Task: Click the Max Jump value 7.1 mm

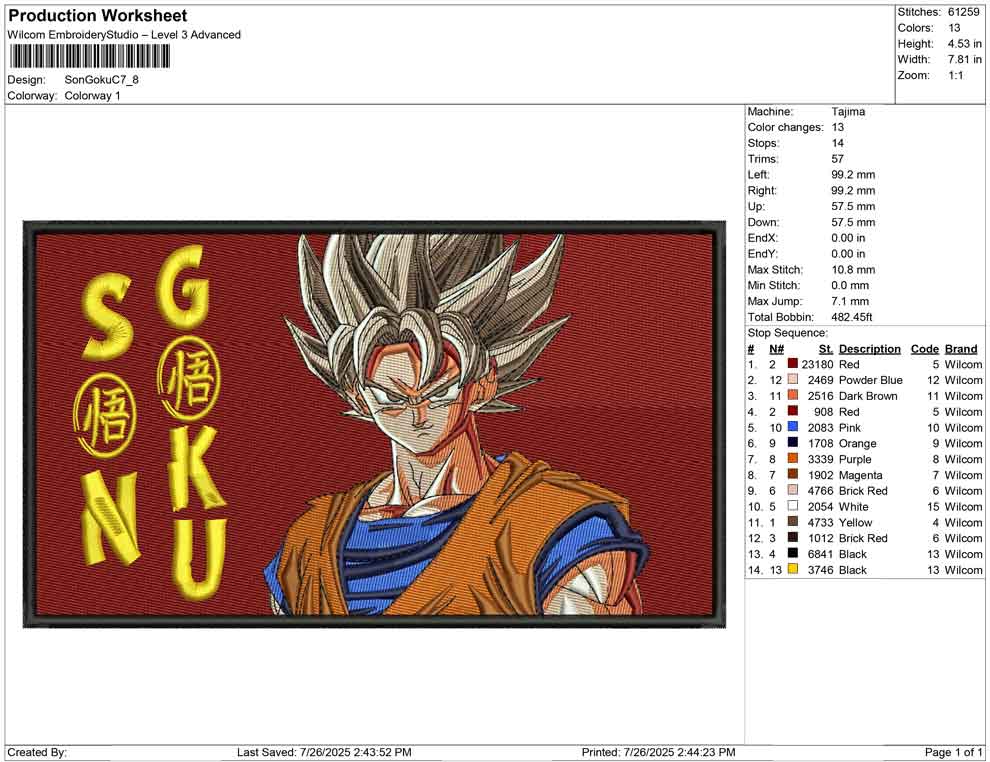Action: [x=850, y=301]
